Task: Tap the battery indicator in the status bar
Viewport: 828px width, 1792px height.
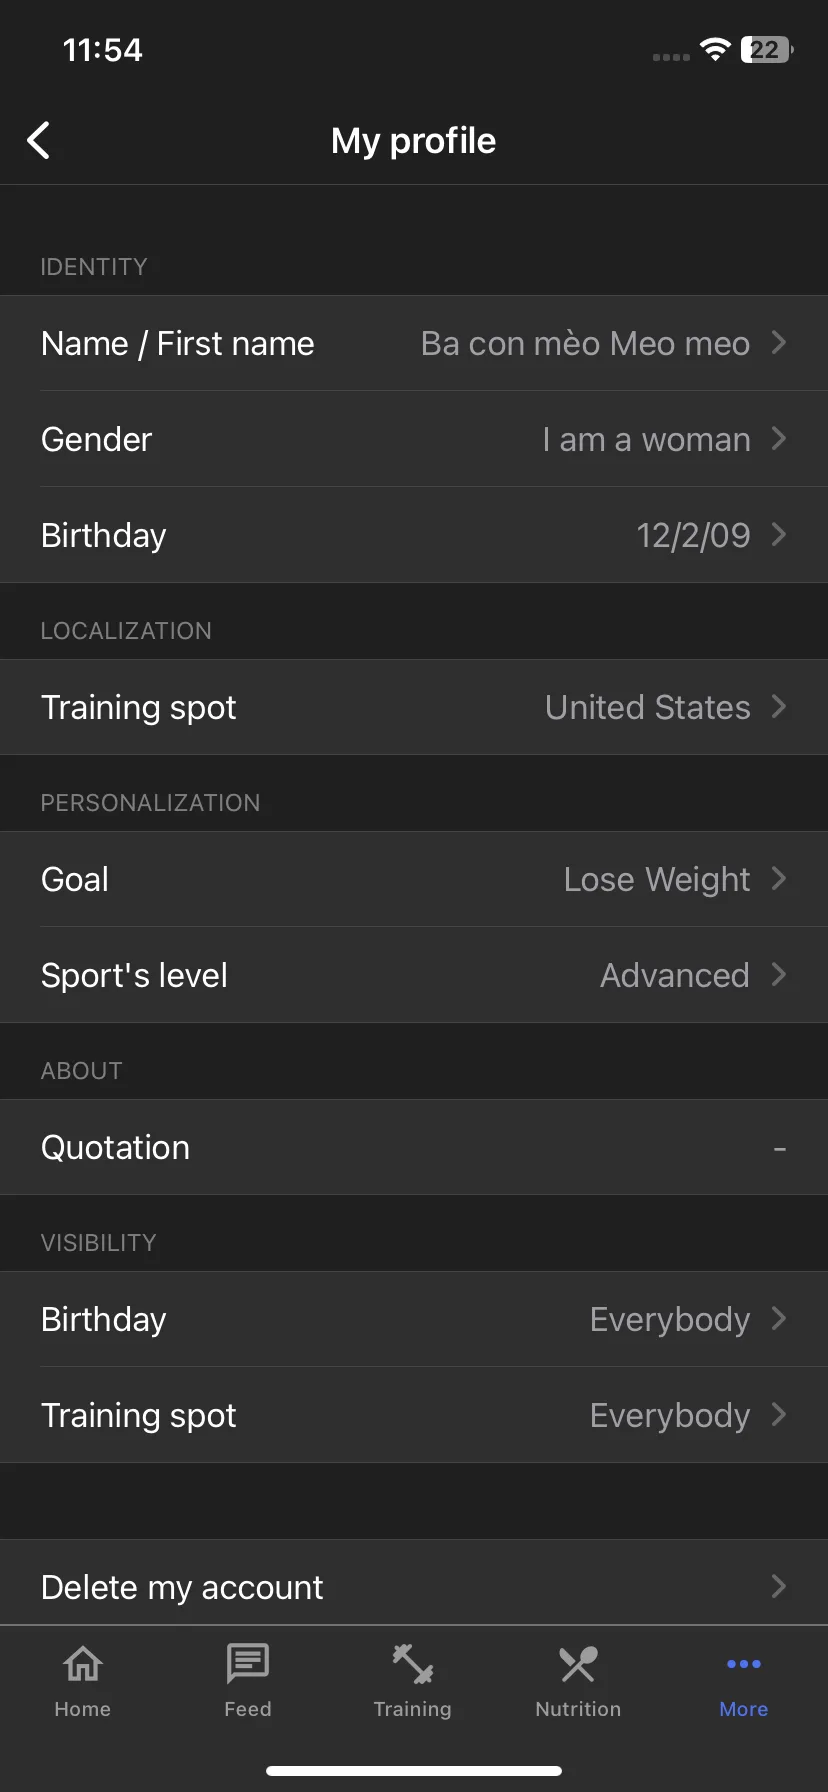Action: (x=767, y=50)
